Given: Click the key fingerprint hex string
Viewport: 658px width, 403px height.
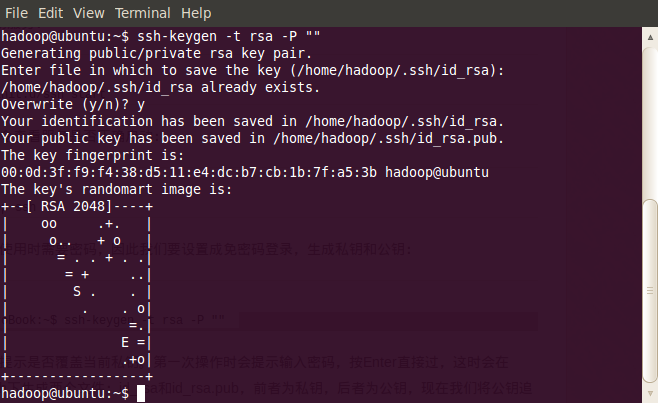Looking at the screenshot, I should pyautogui.click(x=189, y=173).
